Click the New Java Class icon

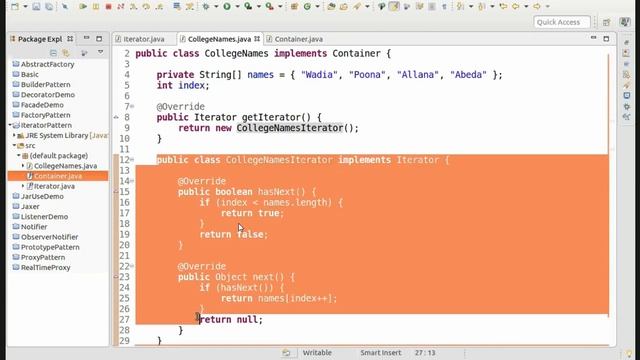pos(307,6)
